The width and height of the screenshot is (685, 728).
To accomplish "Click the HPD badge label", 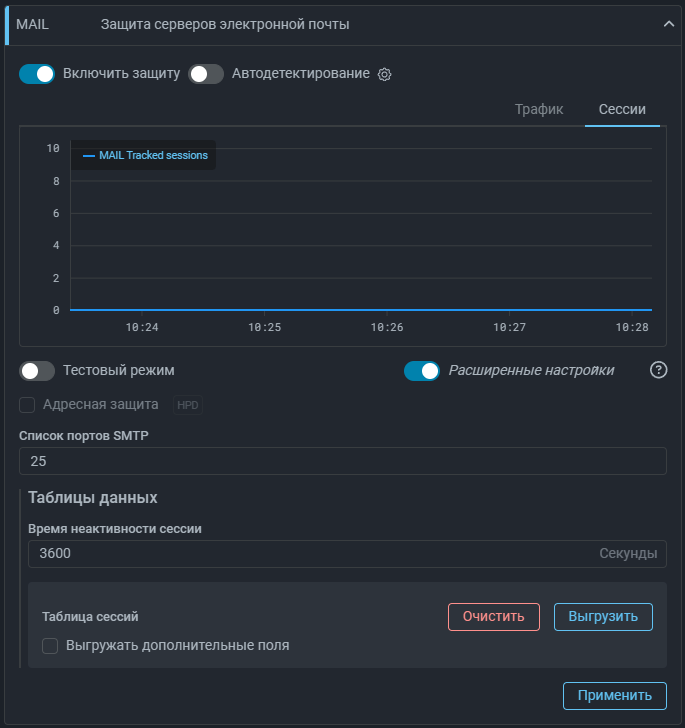I will (x=188, y=405).
